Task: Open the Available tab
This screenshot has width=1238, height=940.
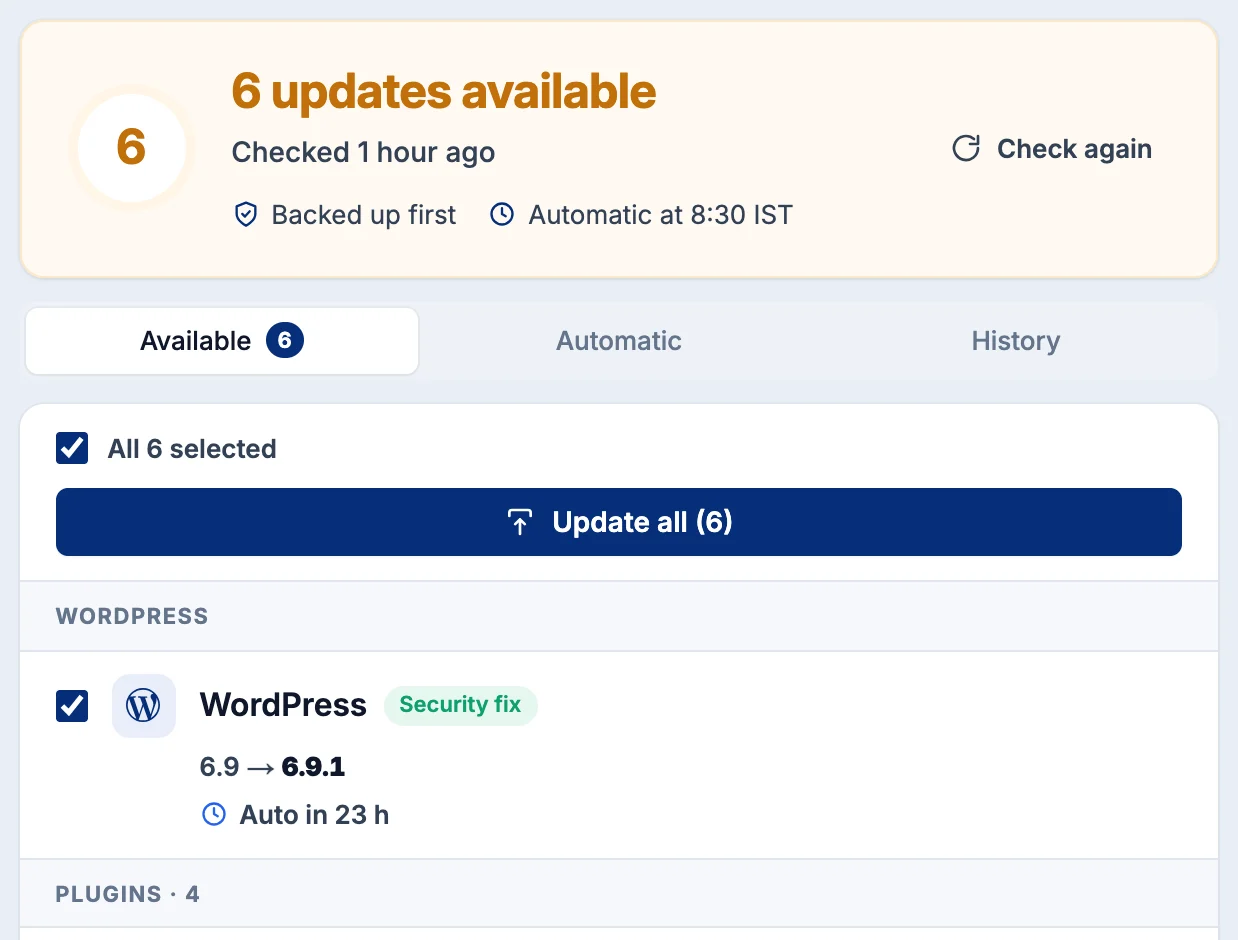Action: click(x=222, y=341)
